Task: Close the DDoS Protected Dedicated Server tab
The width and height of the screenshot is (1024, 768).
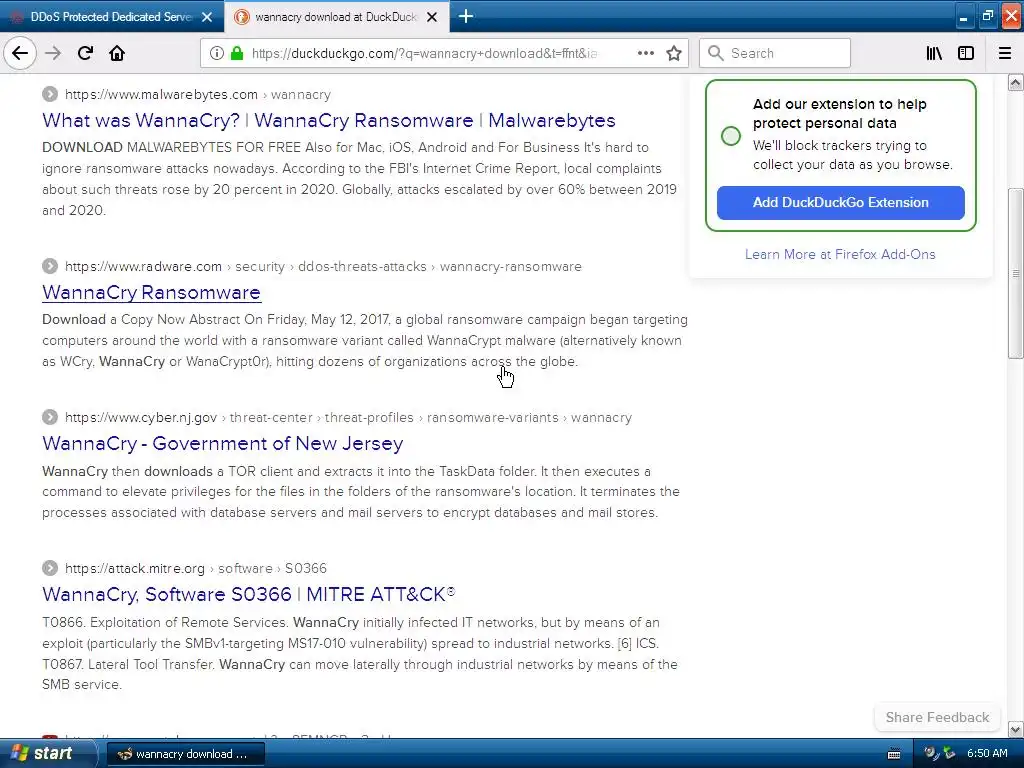Action: point(207,17)
